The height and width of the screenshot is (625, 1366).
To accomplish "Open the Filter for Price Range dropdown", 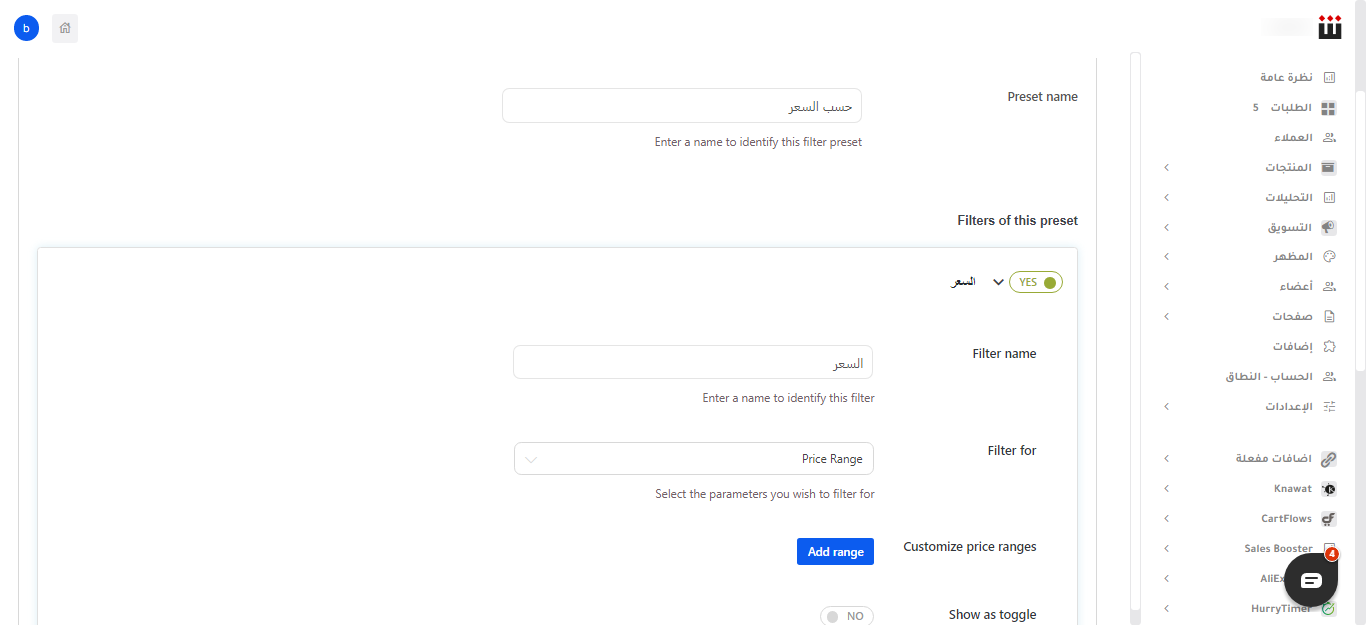I will (694, 459).
